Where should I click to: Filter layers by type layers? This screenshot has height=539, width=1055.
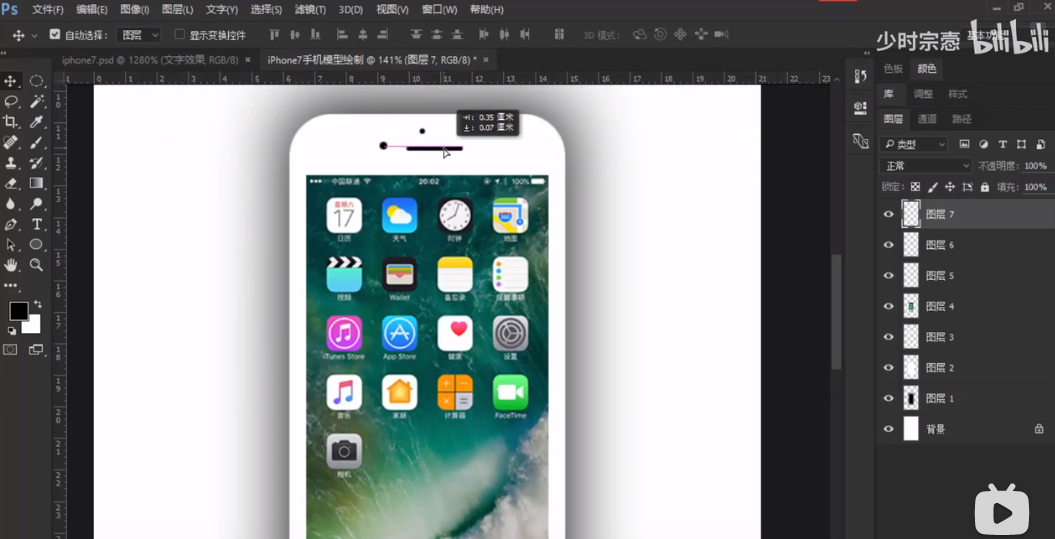click(x=1003, y=144)
